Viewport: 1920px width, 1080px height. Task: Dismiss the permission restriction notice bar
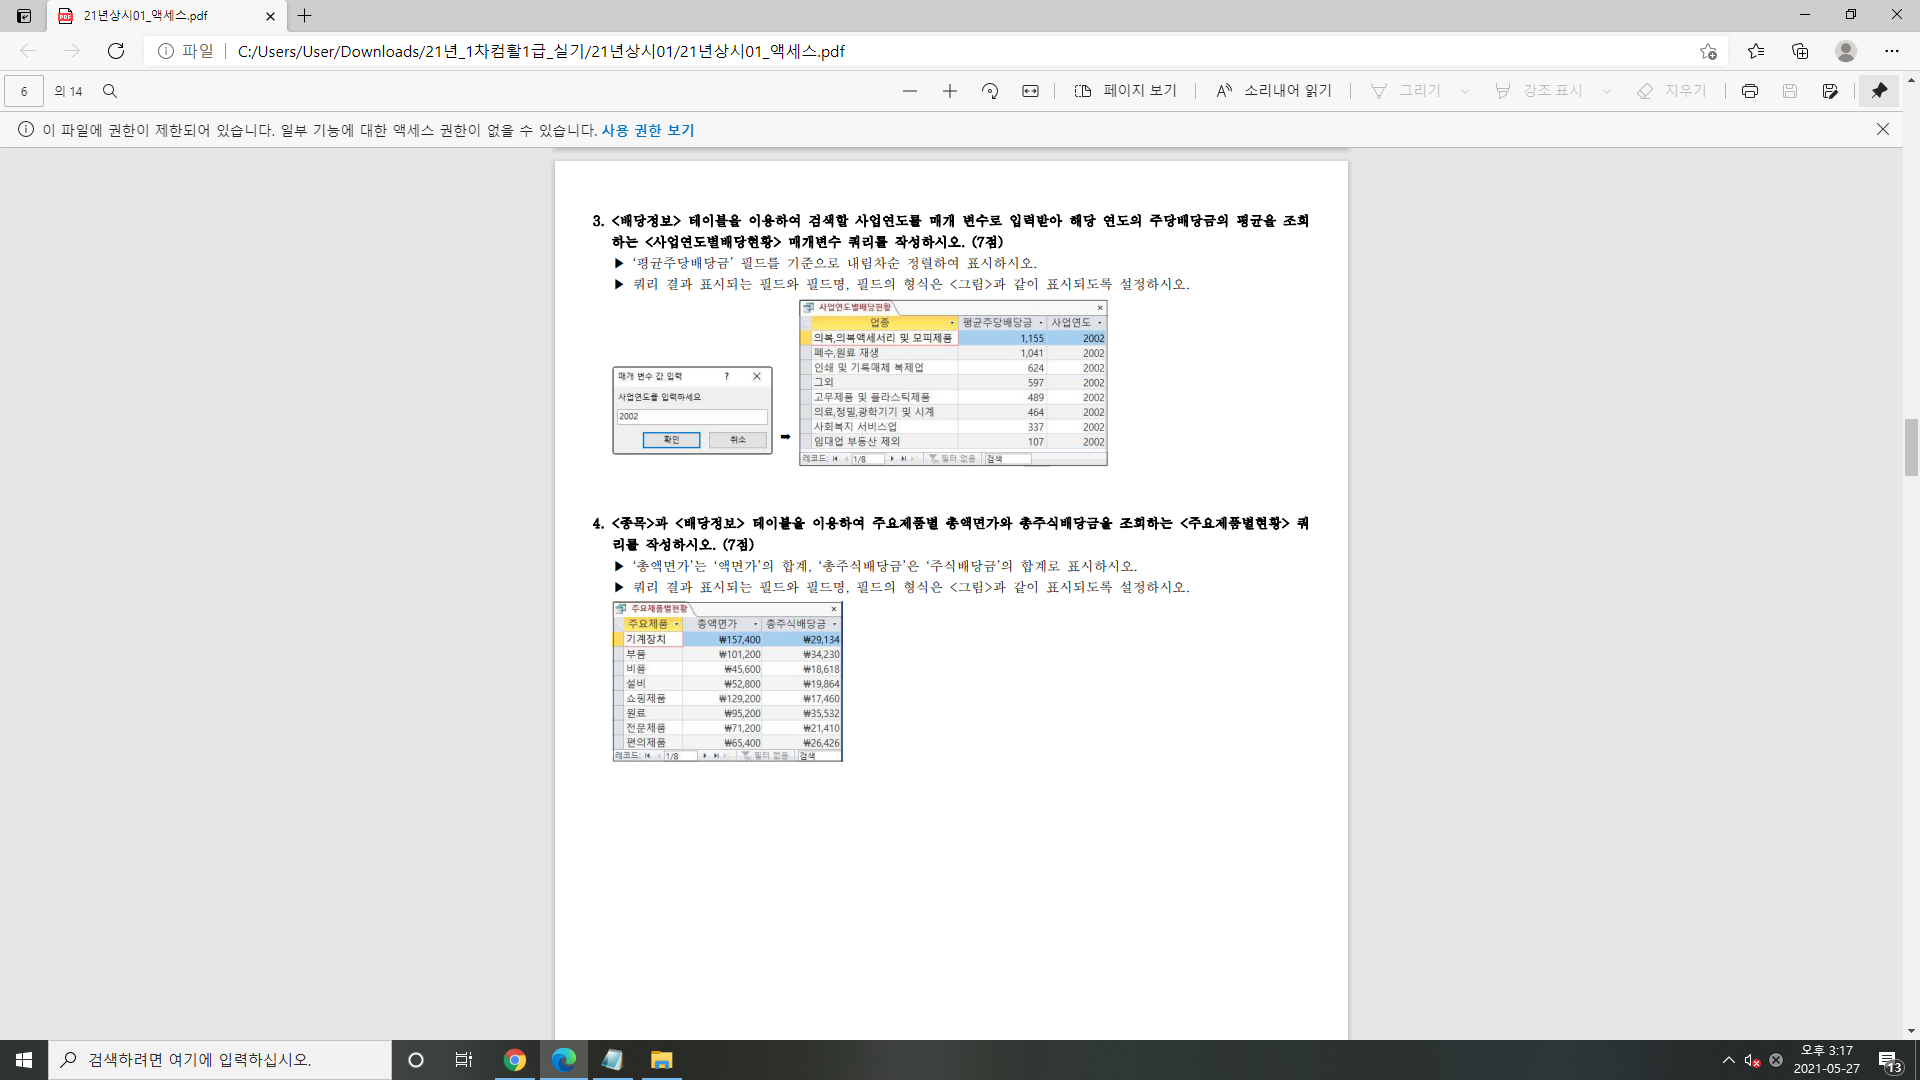tap(1882, 129)
